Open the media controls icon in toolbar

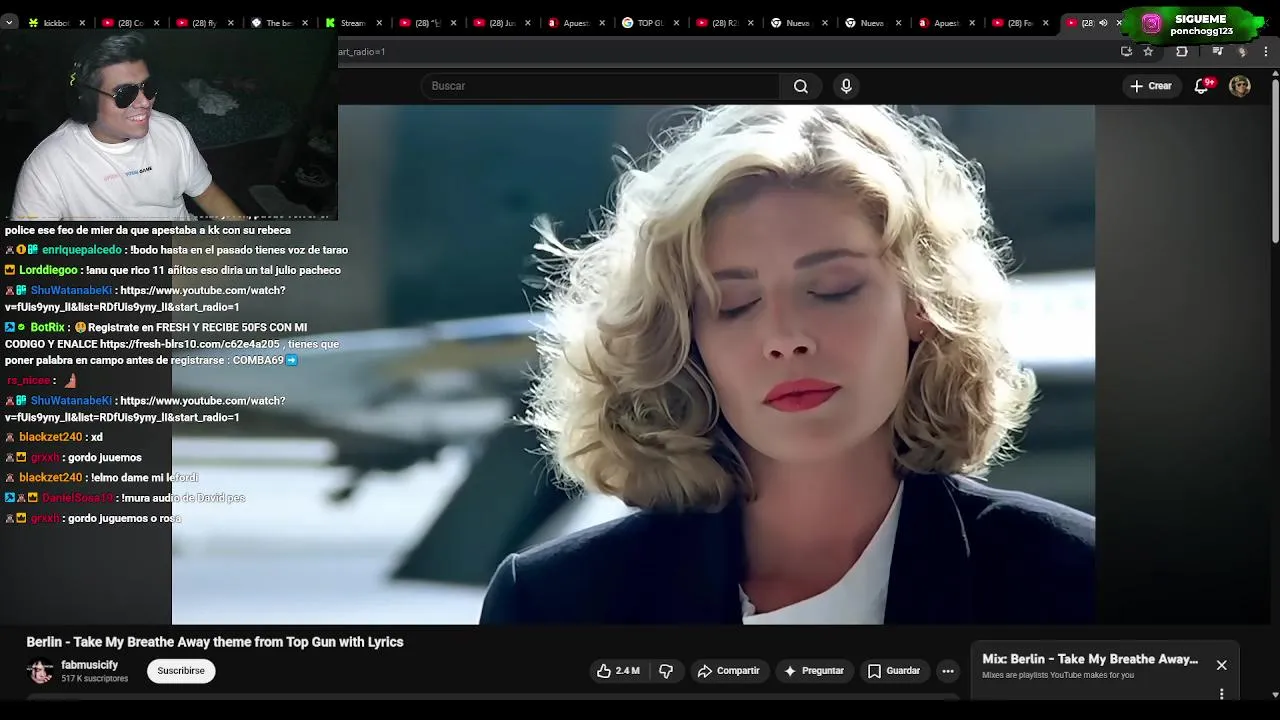pyautogui.click(x=1217, y=51)
